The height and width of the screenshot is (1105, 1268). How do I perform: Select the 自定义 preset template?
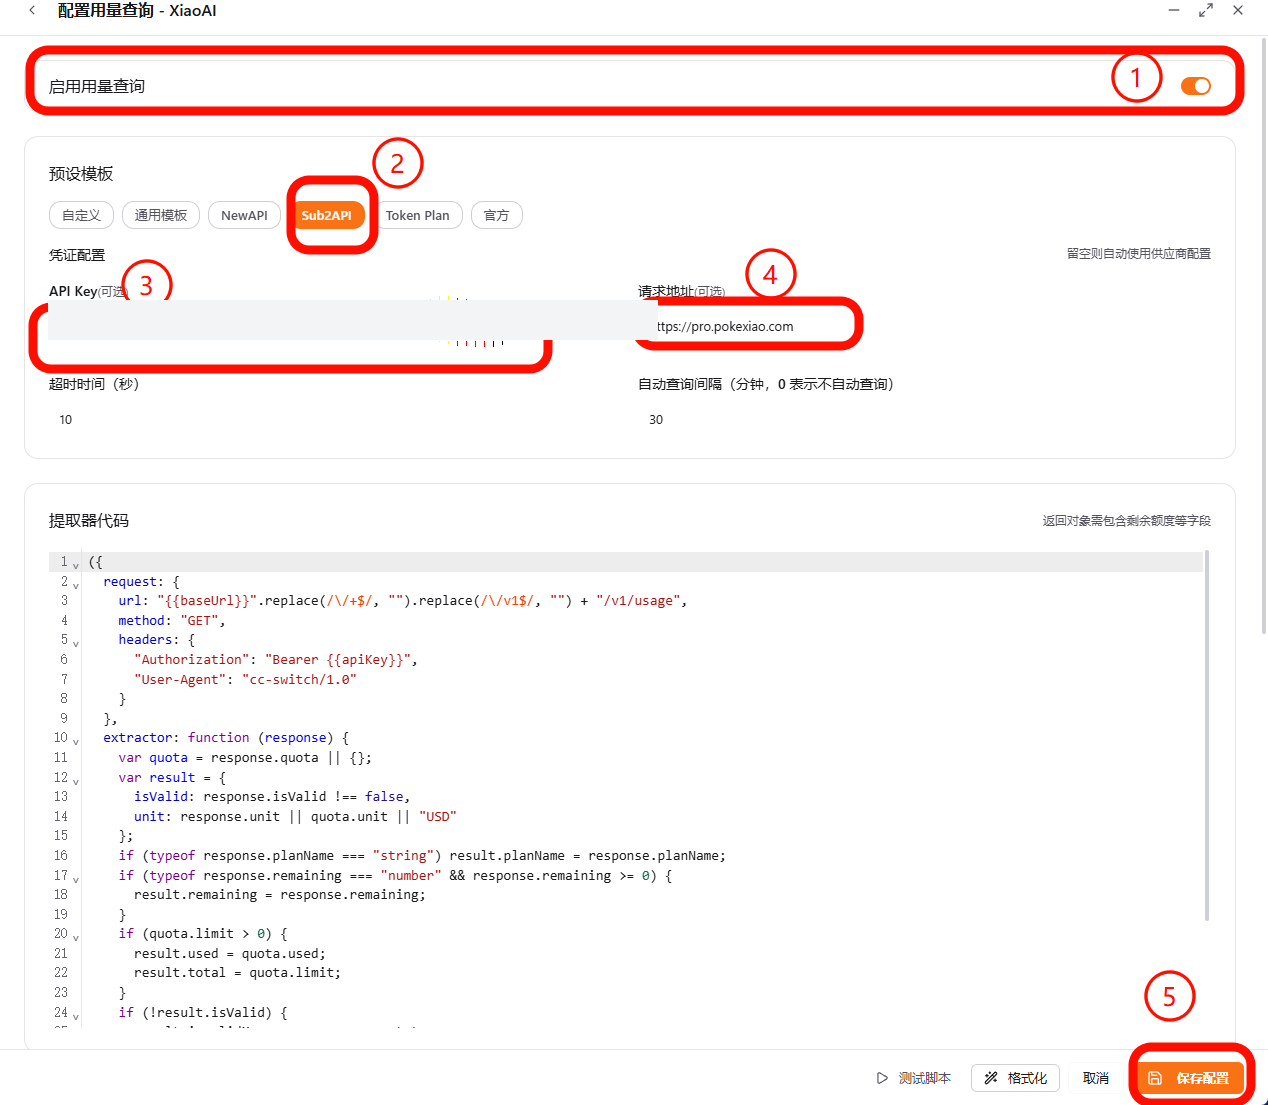[81, 215]
